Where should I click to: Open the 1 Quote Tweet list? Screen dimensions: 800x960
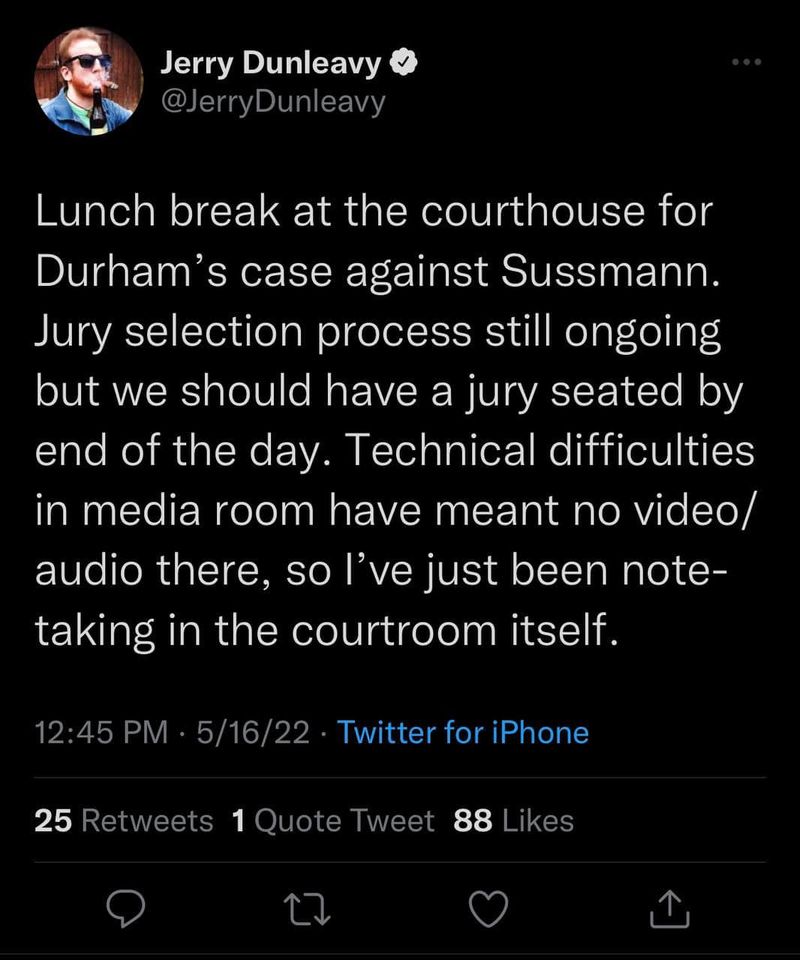(x=333, y=821)
